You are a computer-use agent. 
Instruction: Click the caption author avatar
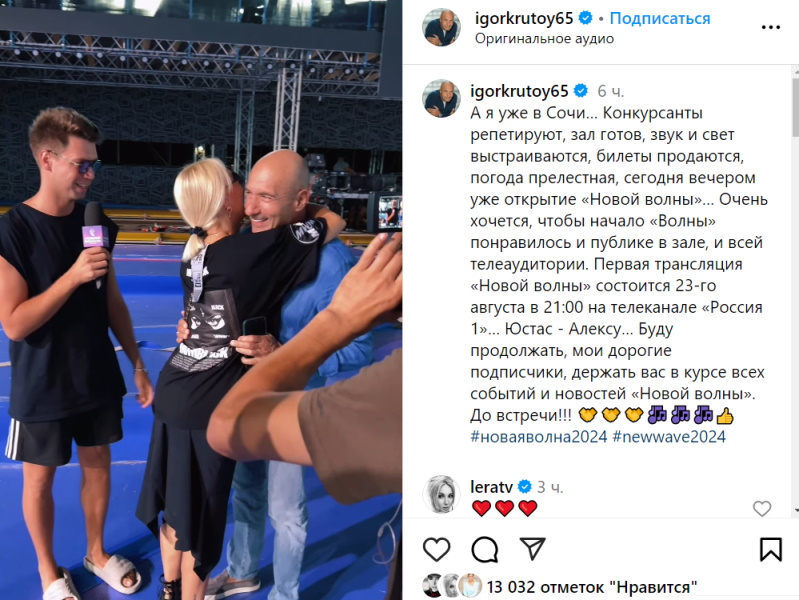pos(441,98)
